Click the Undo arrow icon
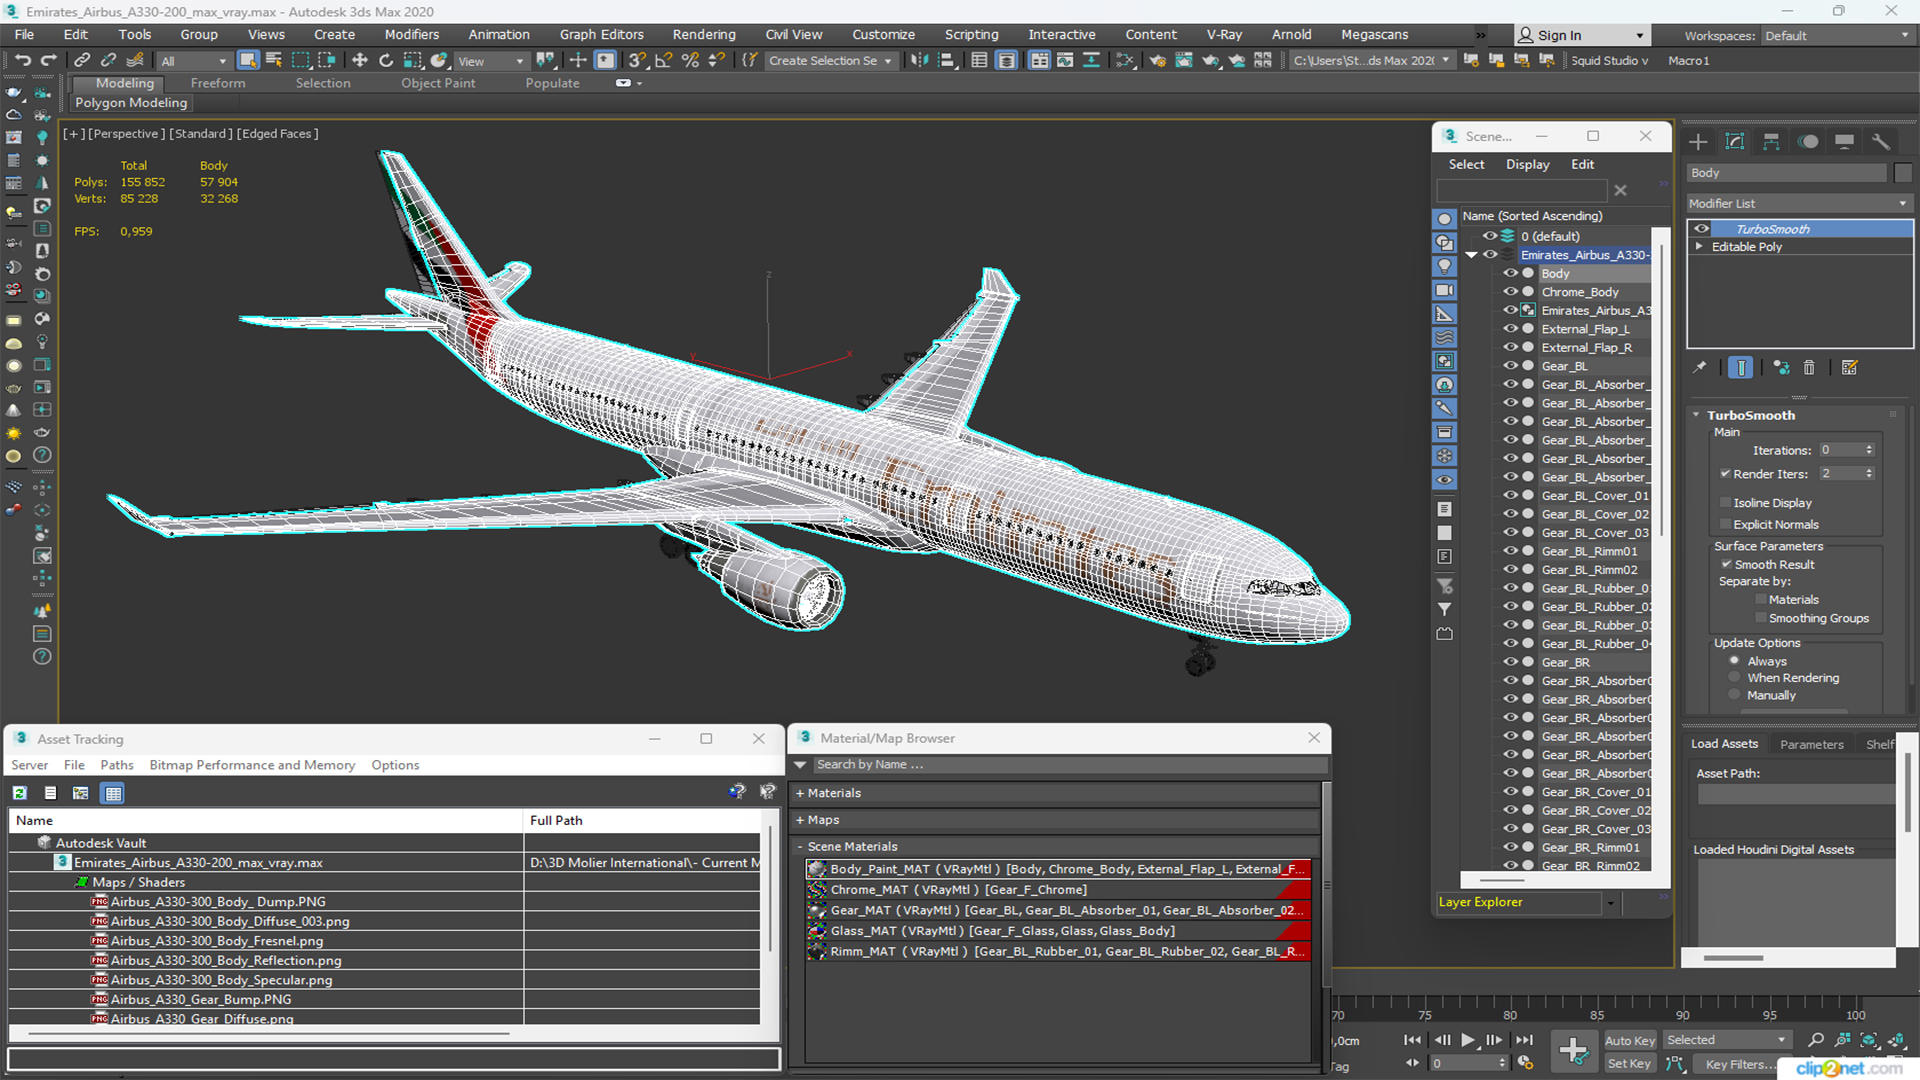This screenshot has height=1080, width=1920. tap(22, 61)
